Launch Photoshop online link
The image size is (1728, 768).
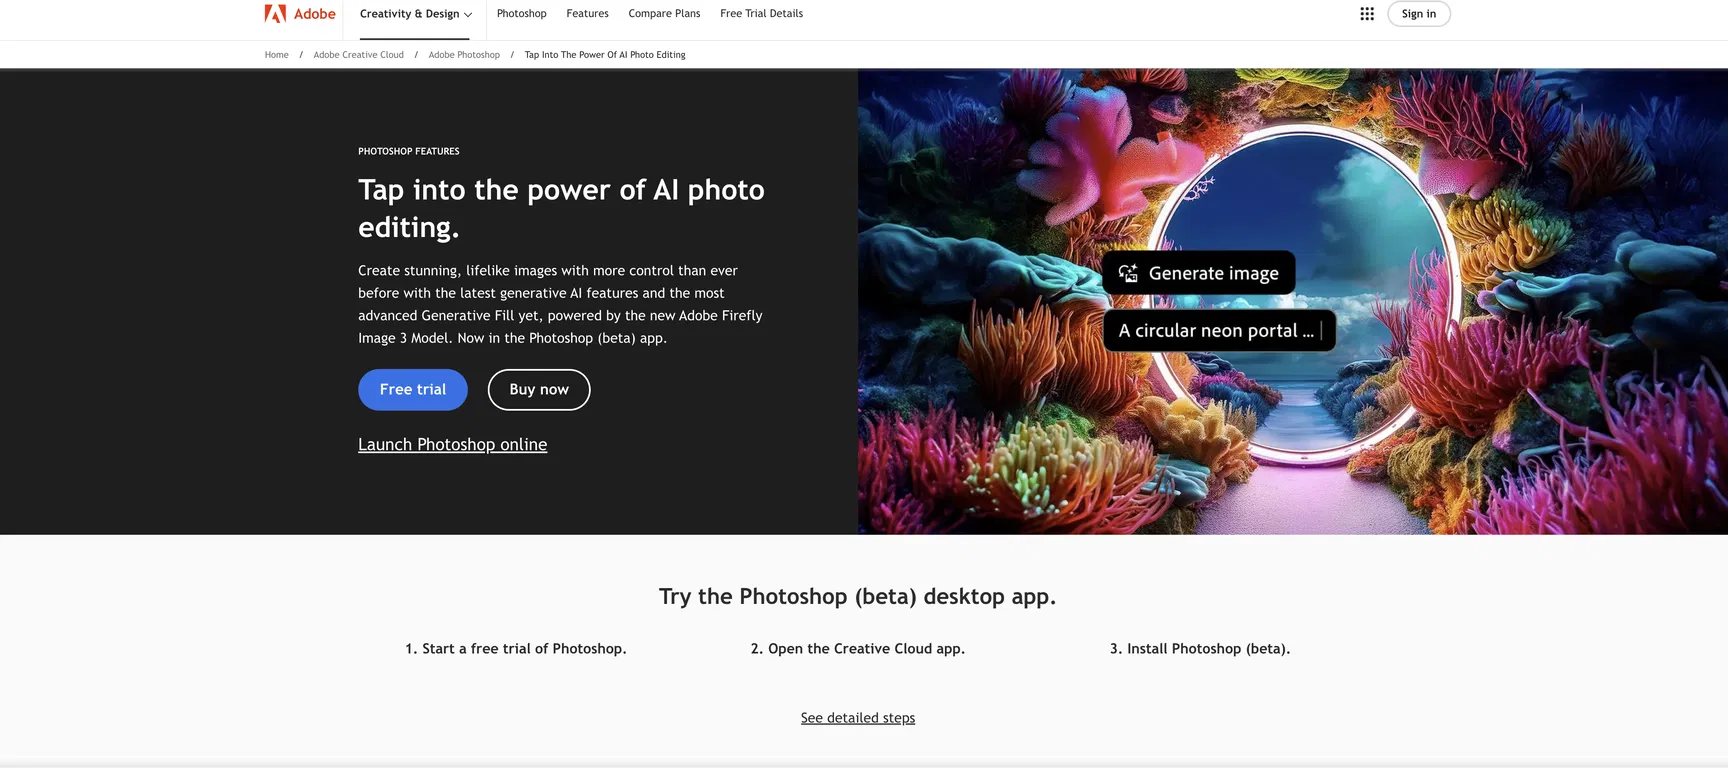tap(452, 444)
